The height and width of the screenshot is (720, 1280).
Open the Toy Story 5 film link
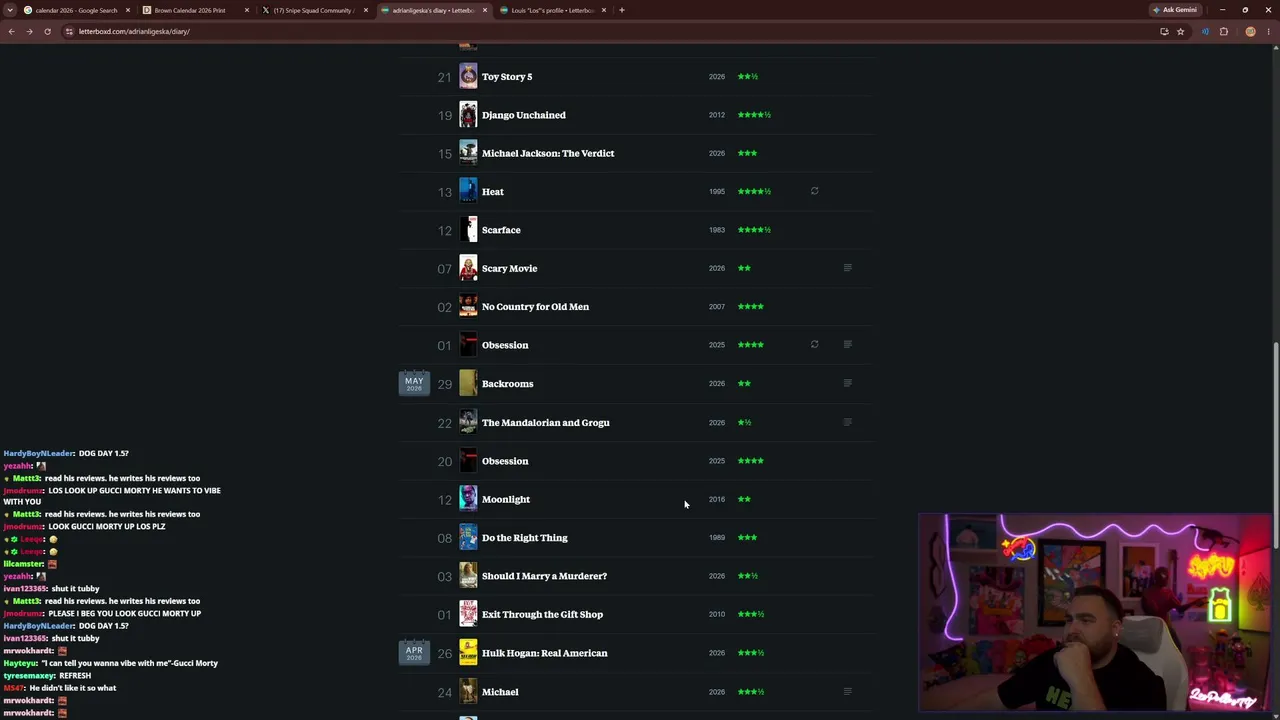507,77
